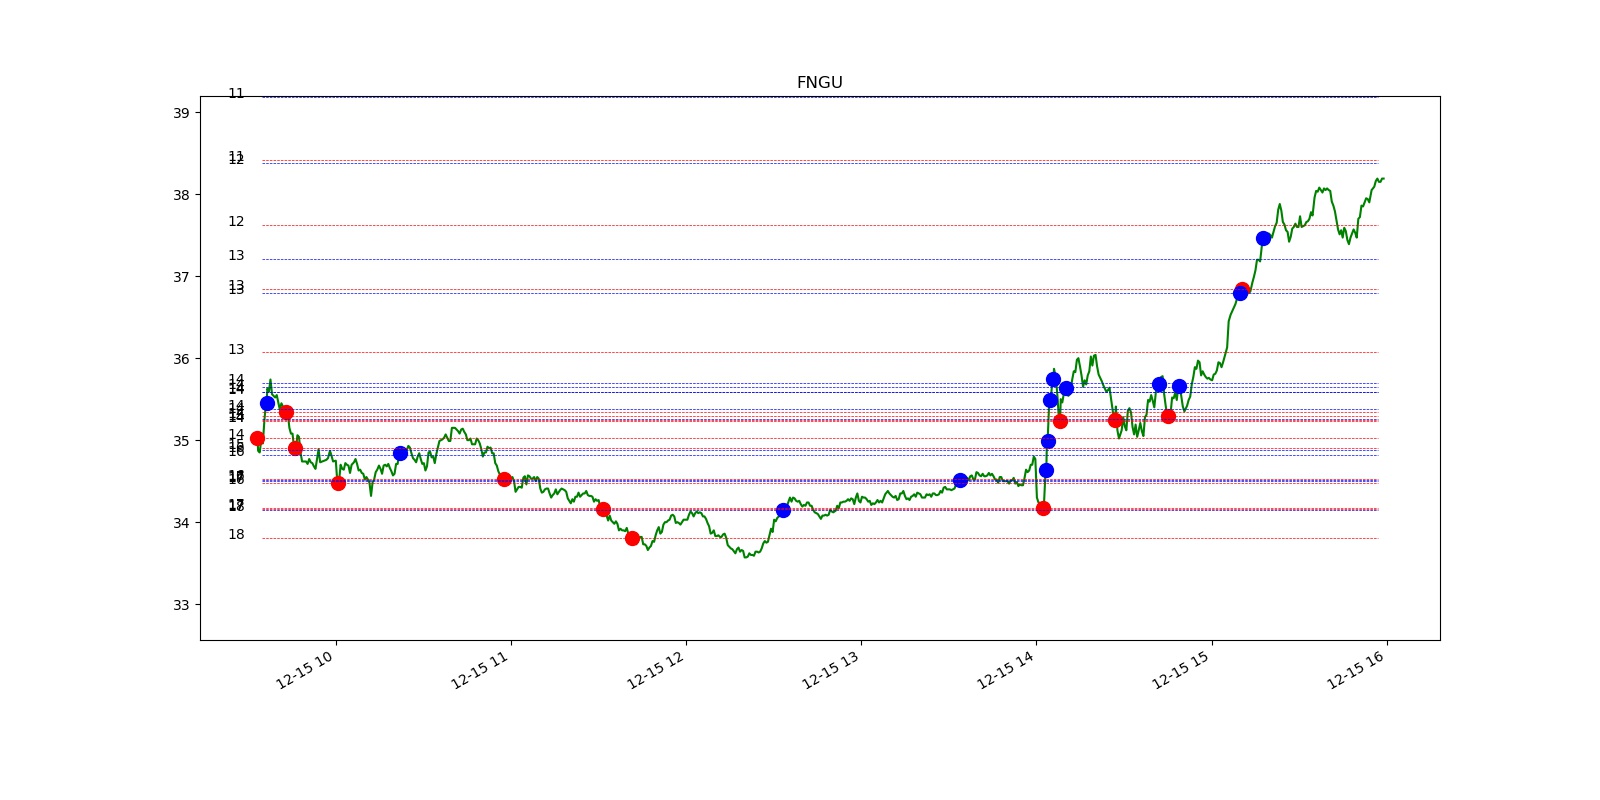
Task: Select blue marker between 12-15 13 and 14
Action: point(960,480)
